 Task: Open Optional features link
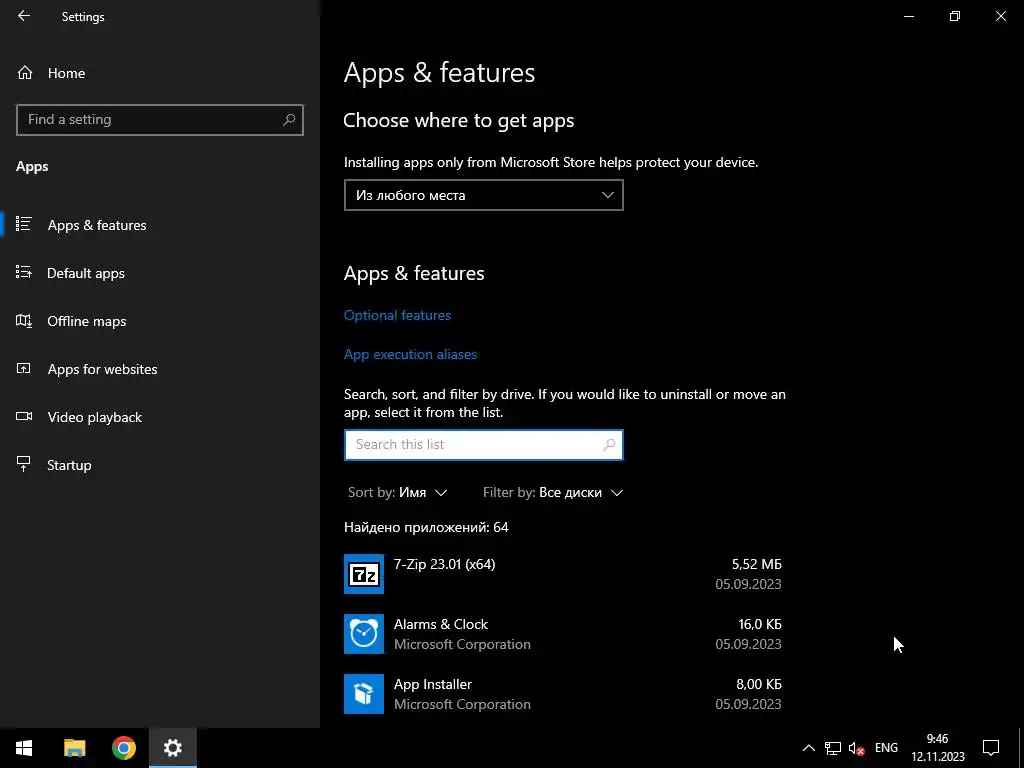tap(397, 315)
